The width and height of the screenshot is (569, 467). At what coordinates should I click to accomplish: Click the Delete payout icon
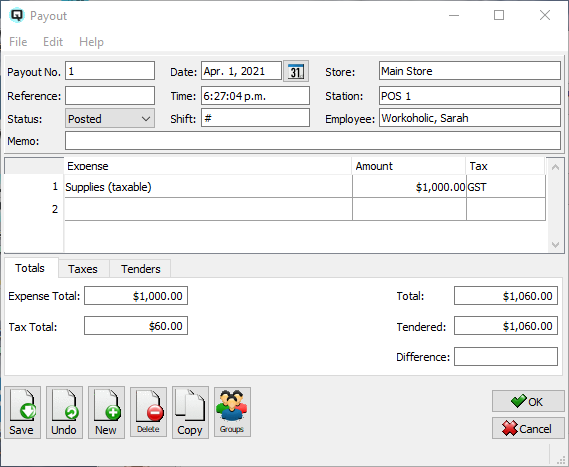pyautogui.click(x=148, y=411)
